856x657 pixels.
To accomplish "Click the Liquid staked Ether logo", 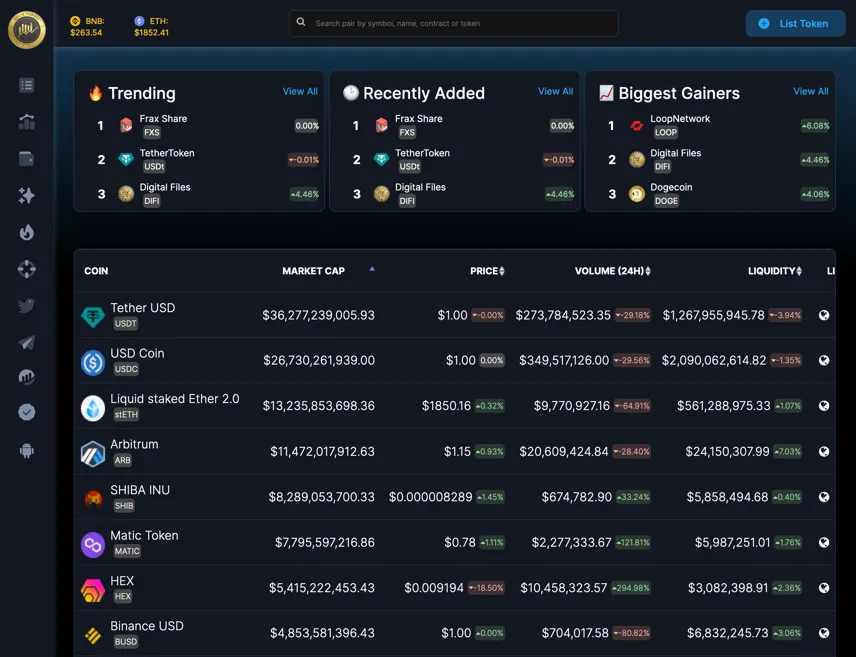I will click(93, 407).
